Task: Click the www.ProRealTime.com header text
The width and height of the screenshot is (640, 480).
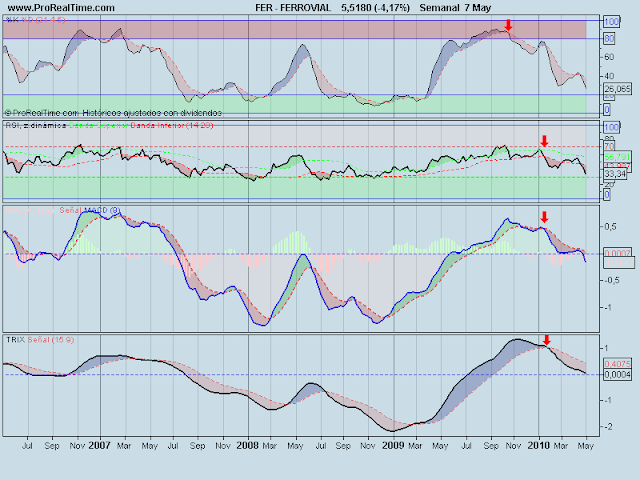Action: point(61,8)
